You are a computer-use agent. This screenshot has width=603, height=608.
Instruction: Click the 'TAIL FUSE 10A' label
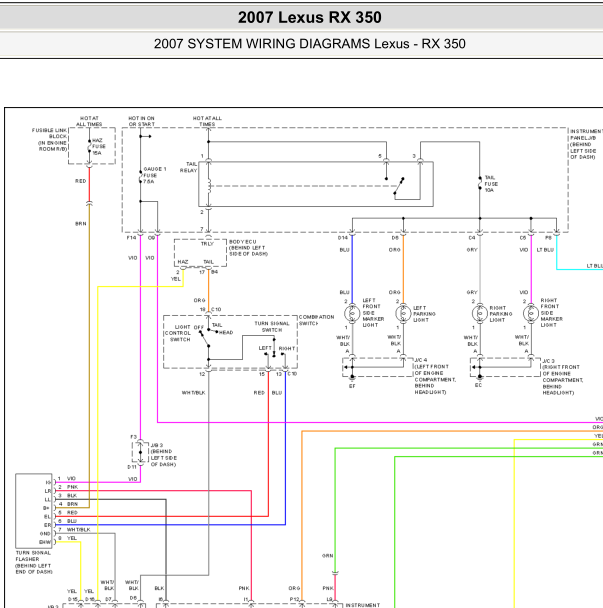coord(491,184)
